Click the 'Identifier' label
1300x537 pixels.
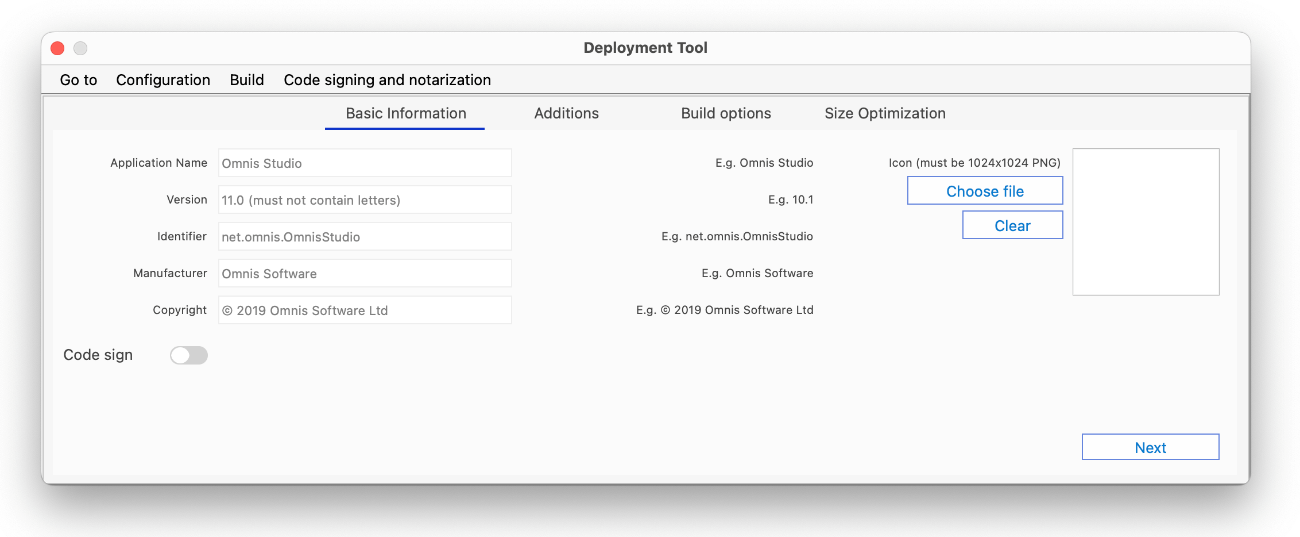point(182,237)
